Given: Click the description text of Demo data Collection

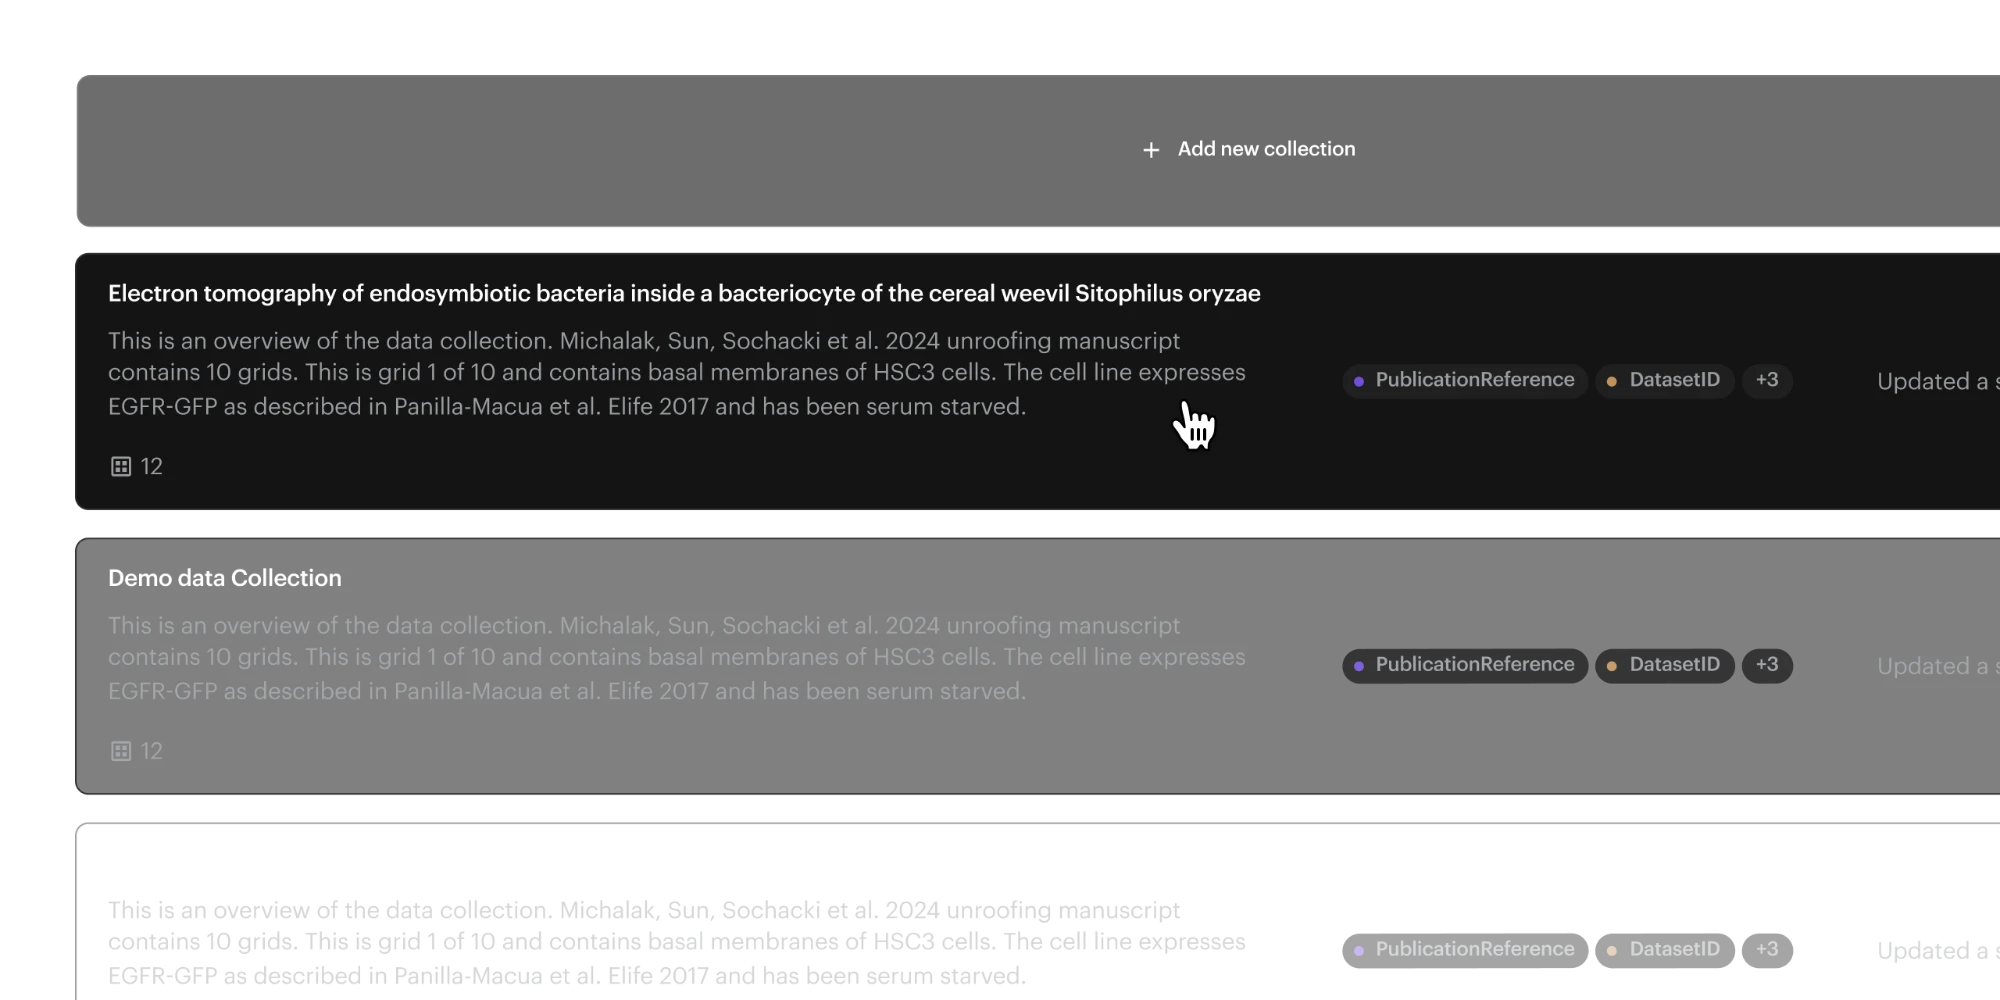Looking at the screenshot, I should pyautogui.click(x=677, y=658).
